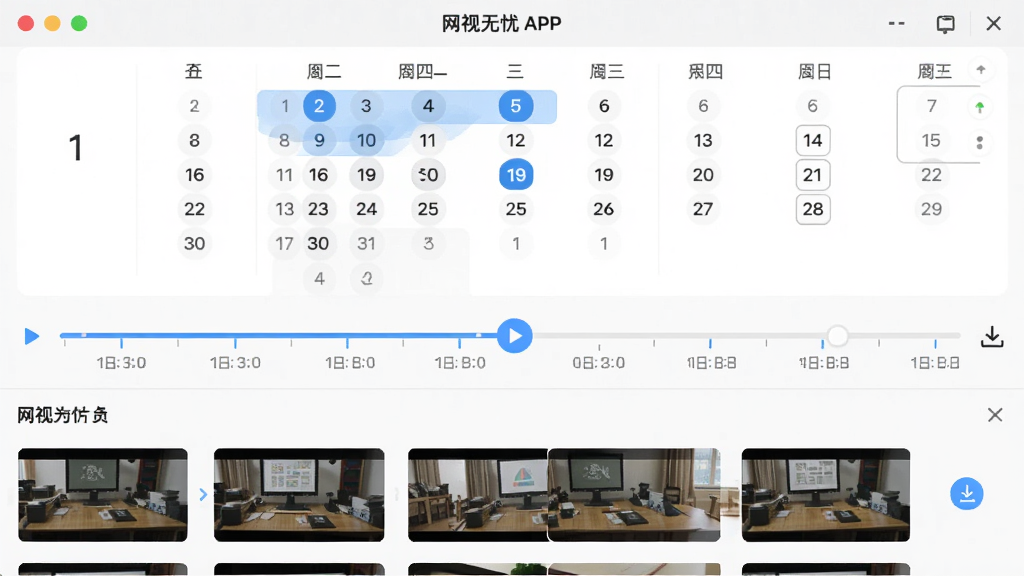1024x576 pixels.
Task: Select greyed calendar date 15
Action: (x=931, y=140)
